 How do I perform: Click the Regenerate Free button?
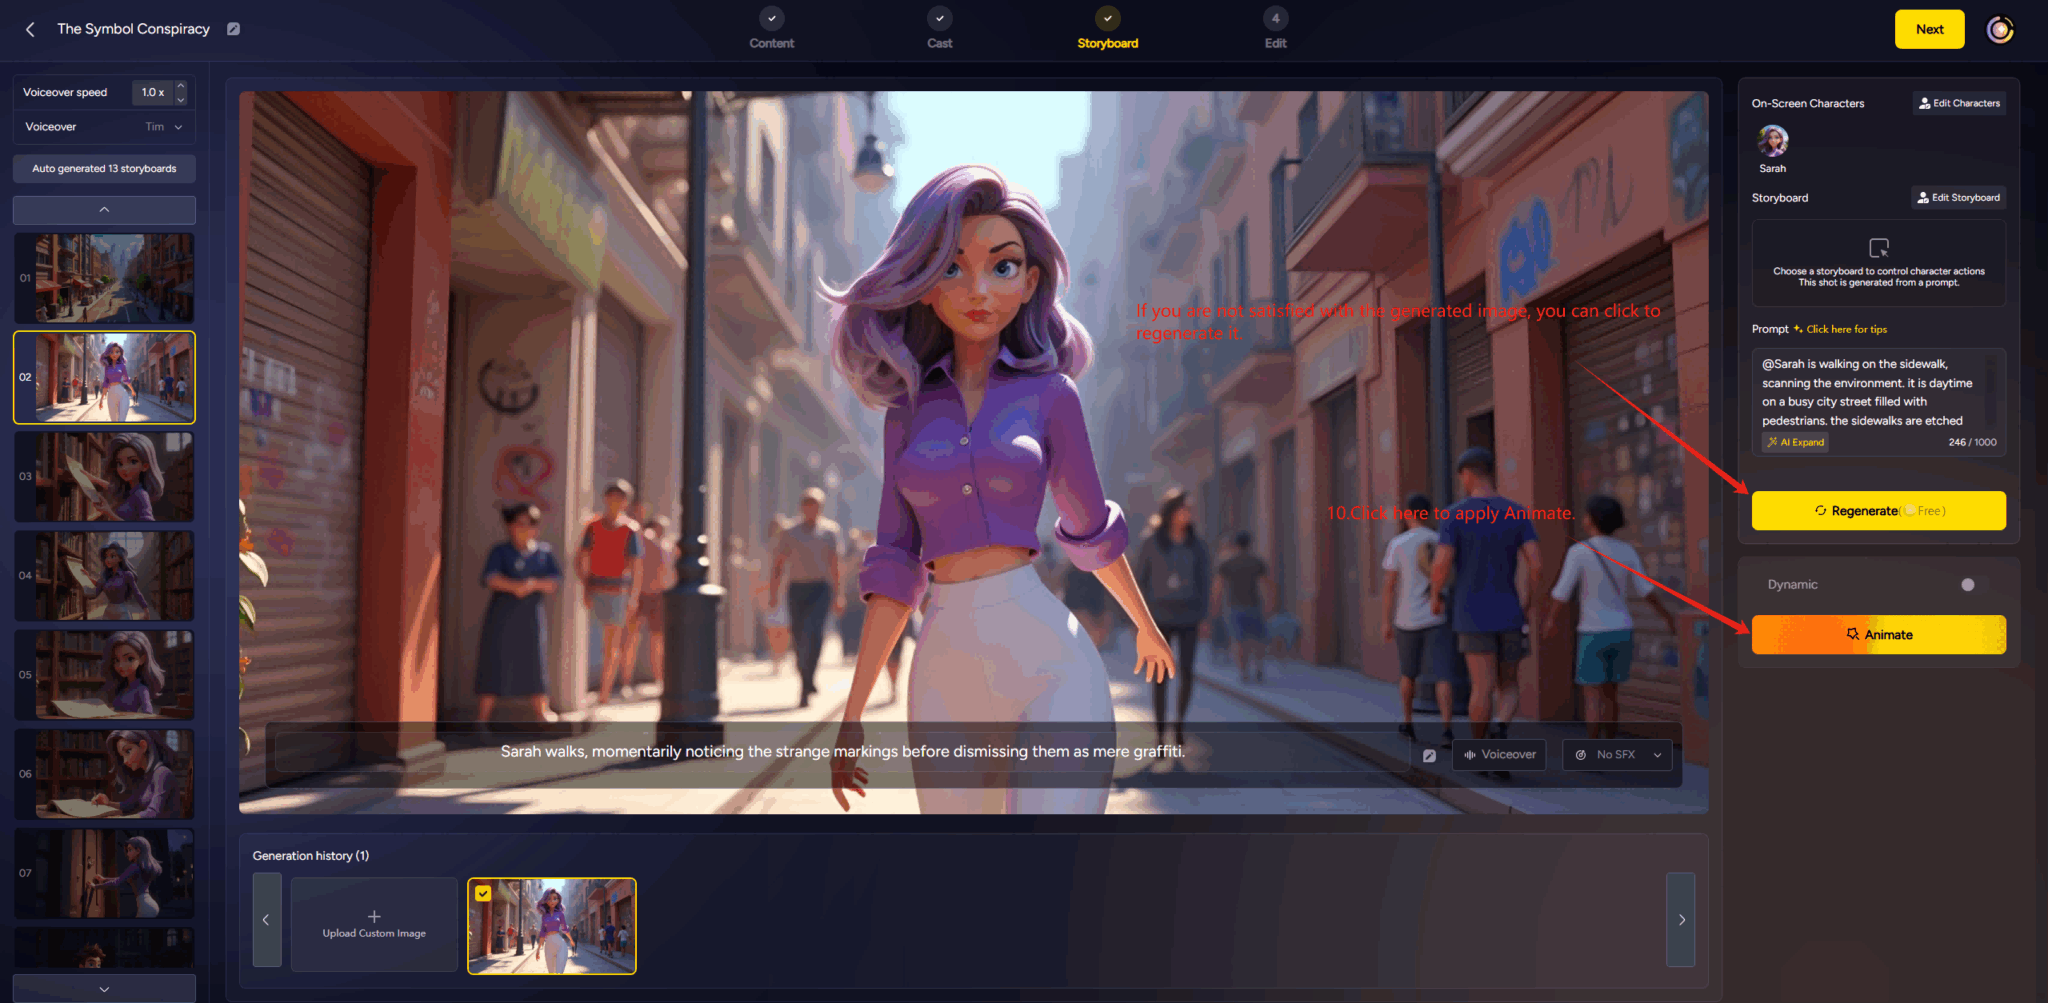(1878, 510)
